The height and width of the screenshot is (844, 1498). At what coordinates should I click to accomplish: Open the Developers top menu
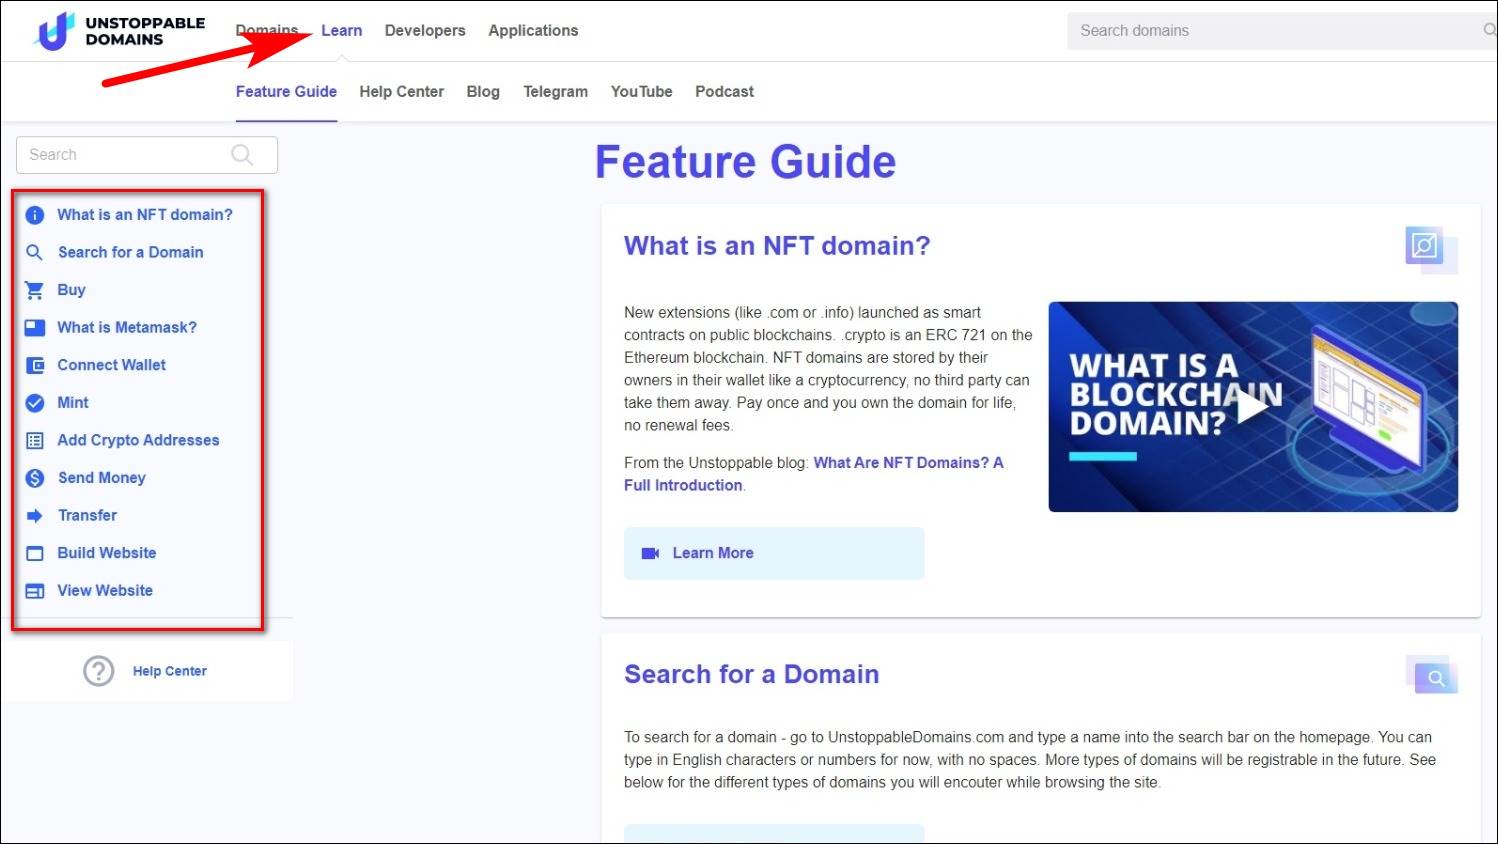tap(425, 31)
